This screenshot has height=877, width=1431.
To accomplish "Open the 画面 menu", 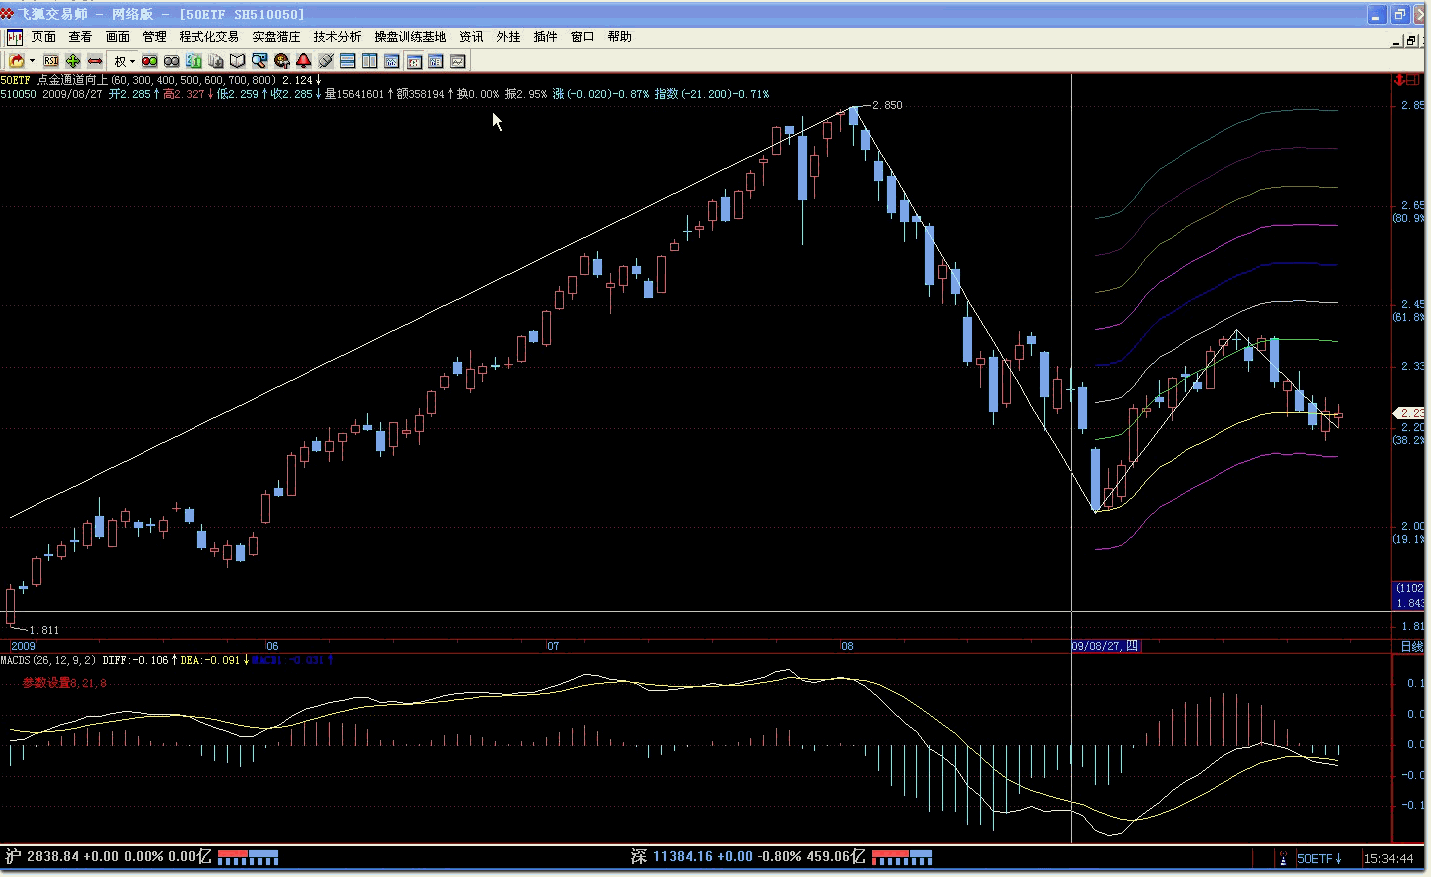I will pyautogui.click(x=117, y=37).
